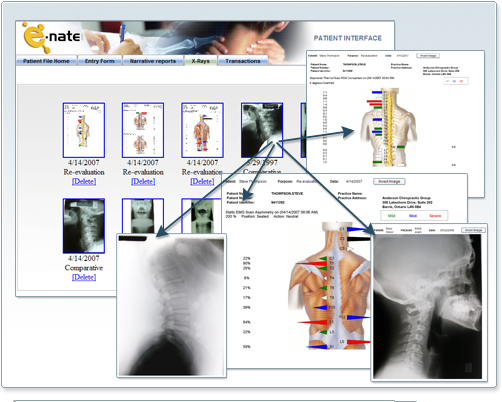The image size is (502, 402).
Task: Open the open-mouth X-ray thumbnail in bottom row
Action: coord(143,216)
